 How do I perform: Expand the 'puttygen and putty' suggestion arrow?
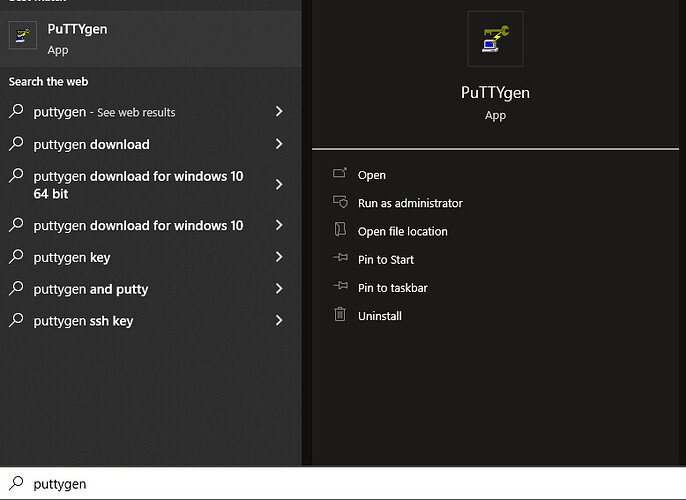279,289
